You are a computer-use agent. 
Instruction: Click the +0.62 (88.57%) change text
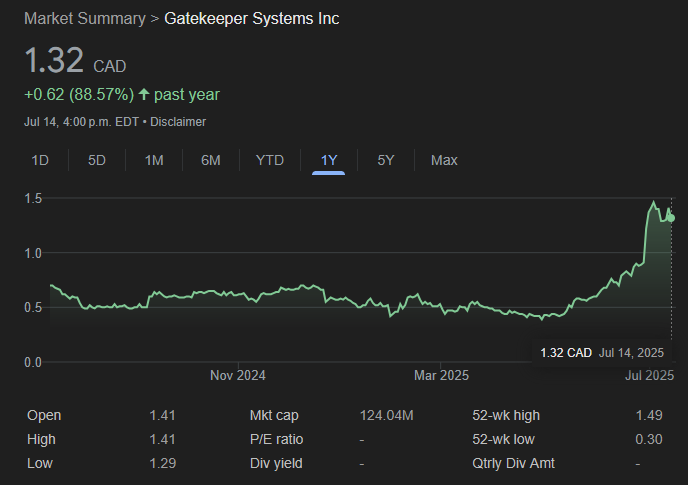click(79, 94)
